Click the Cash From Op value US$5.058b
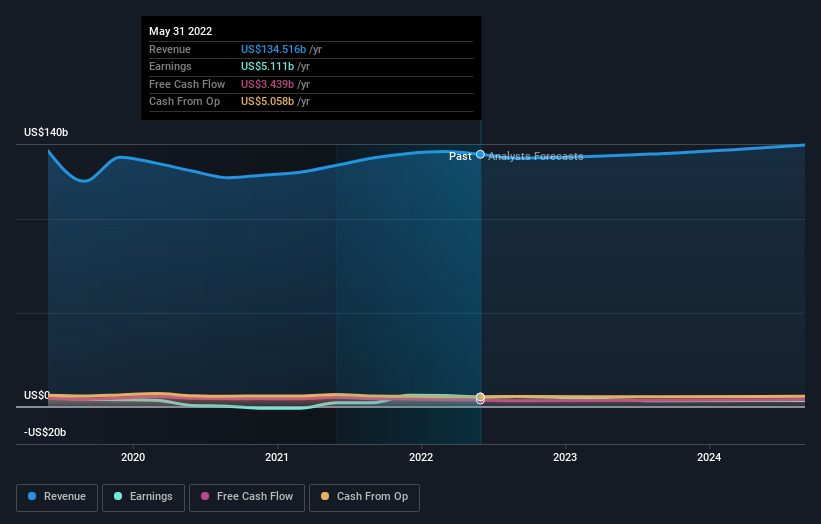Image resolution: width=821 pixels, height=524 pixels. [x=268, y=102]
